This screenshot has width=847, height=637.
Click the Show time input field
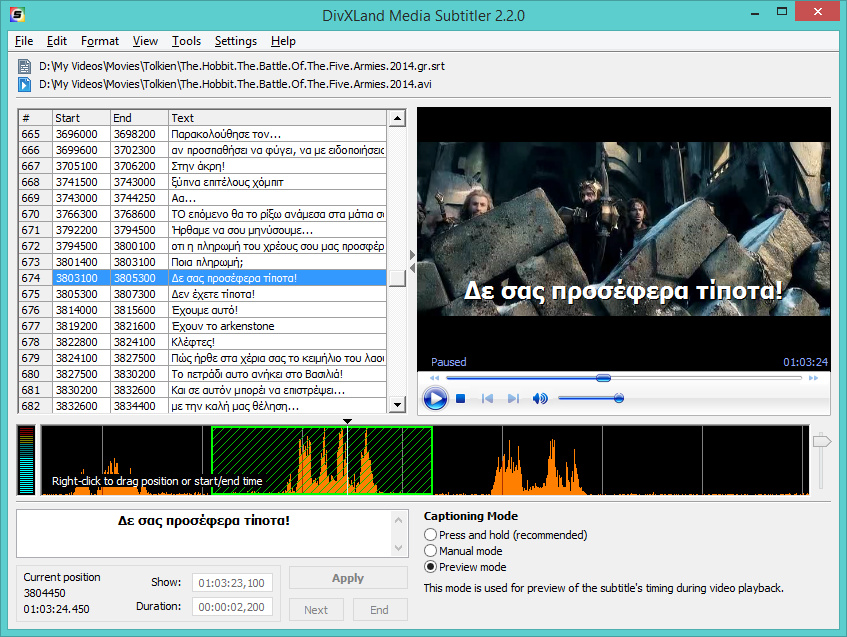tap(230, 583)
